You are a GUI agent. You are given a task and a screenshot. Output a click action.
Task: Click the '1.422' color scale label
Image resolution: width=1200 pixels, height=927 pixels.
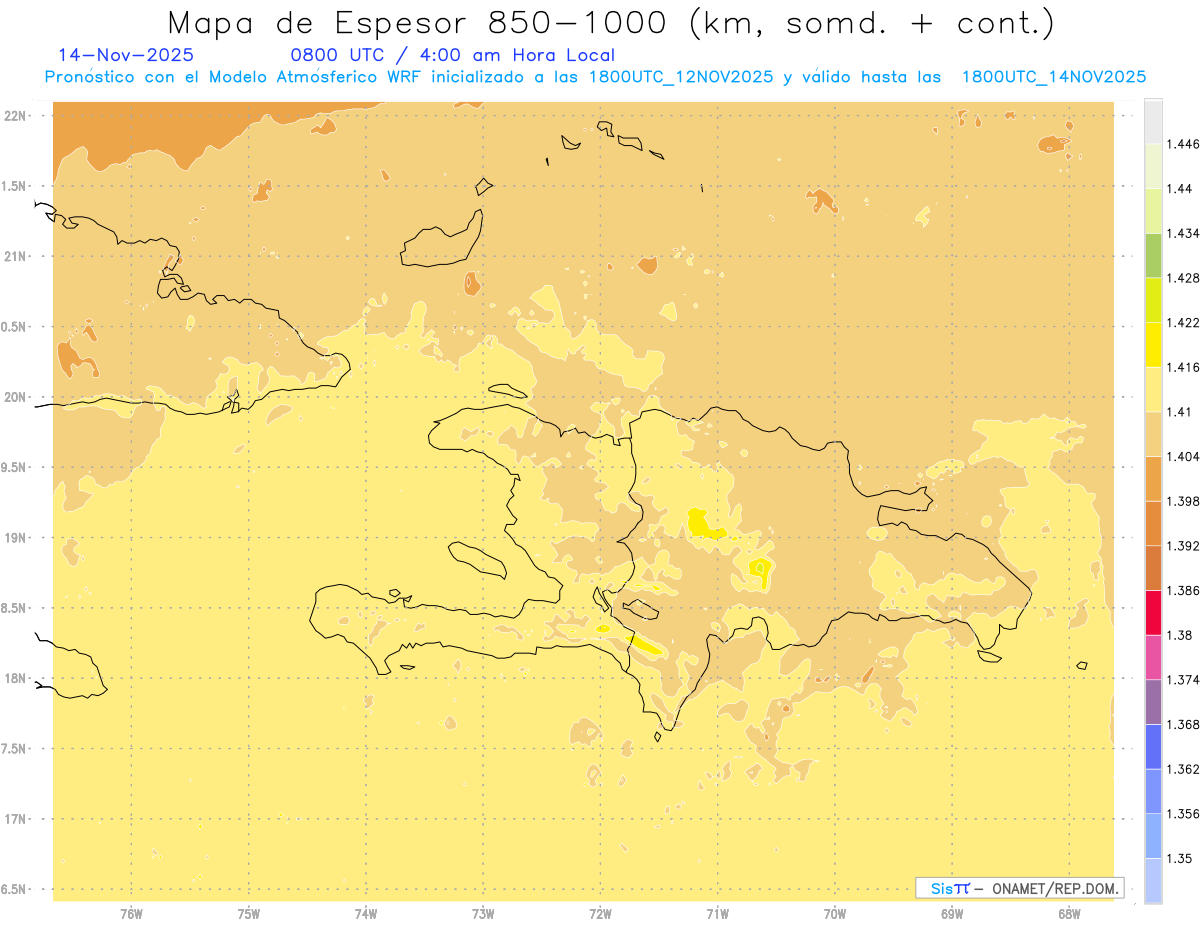point(1183,322)
